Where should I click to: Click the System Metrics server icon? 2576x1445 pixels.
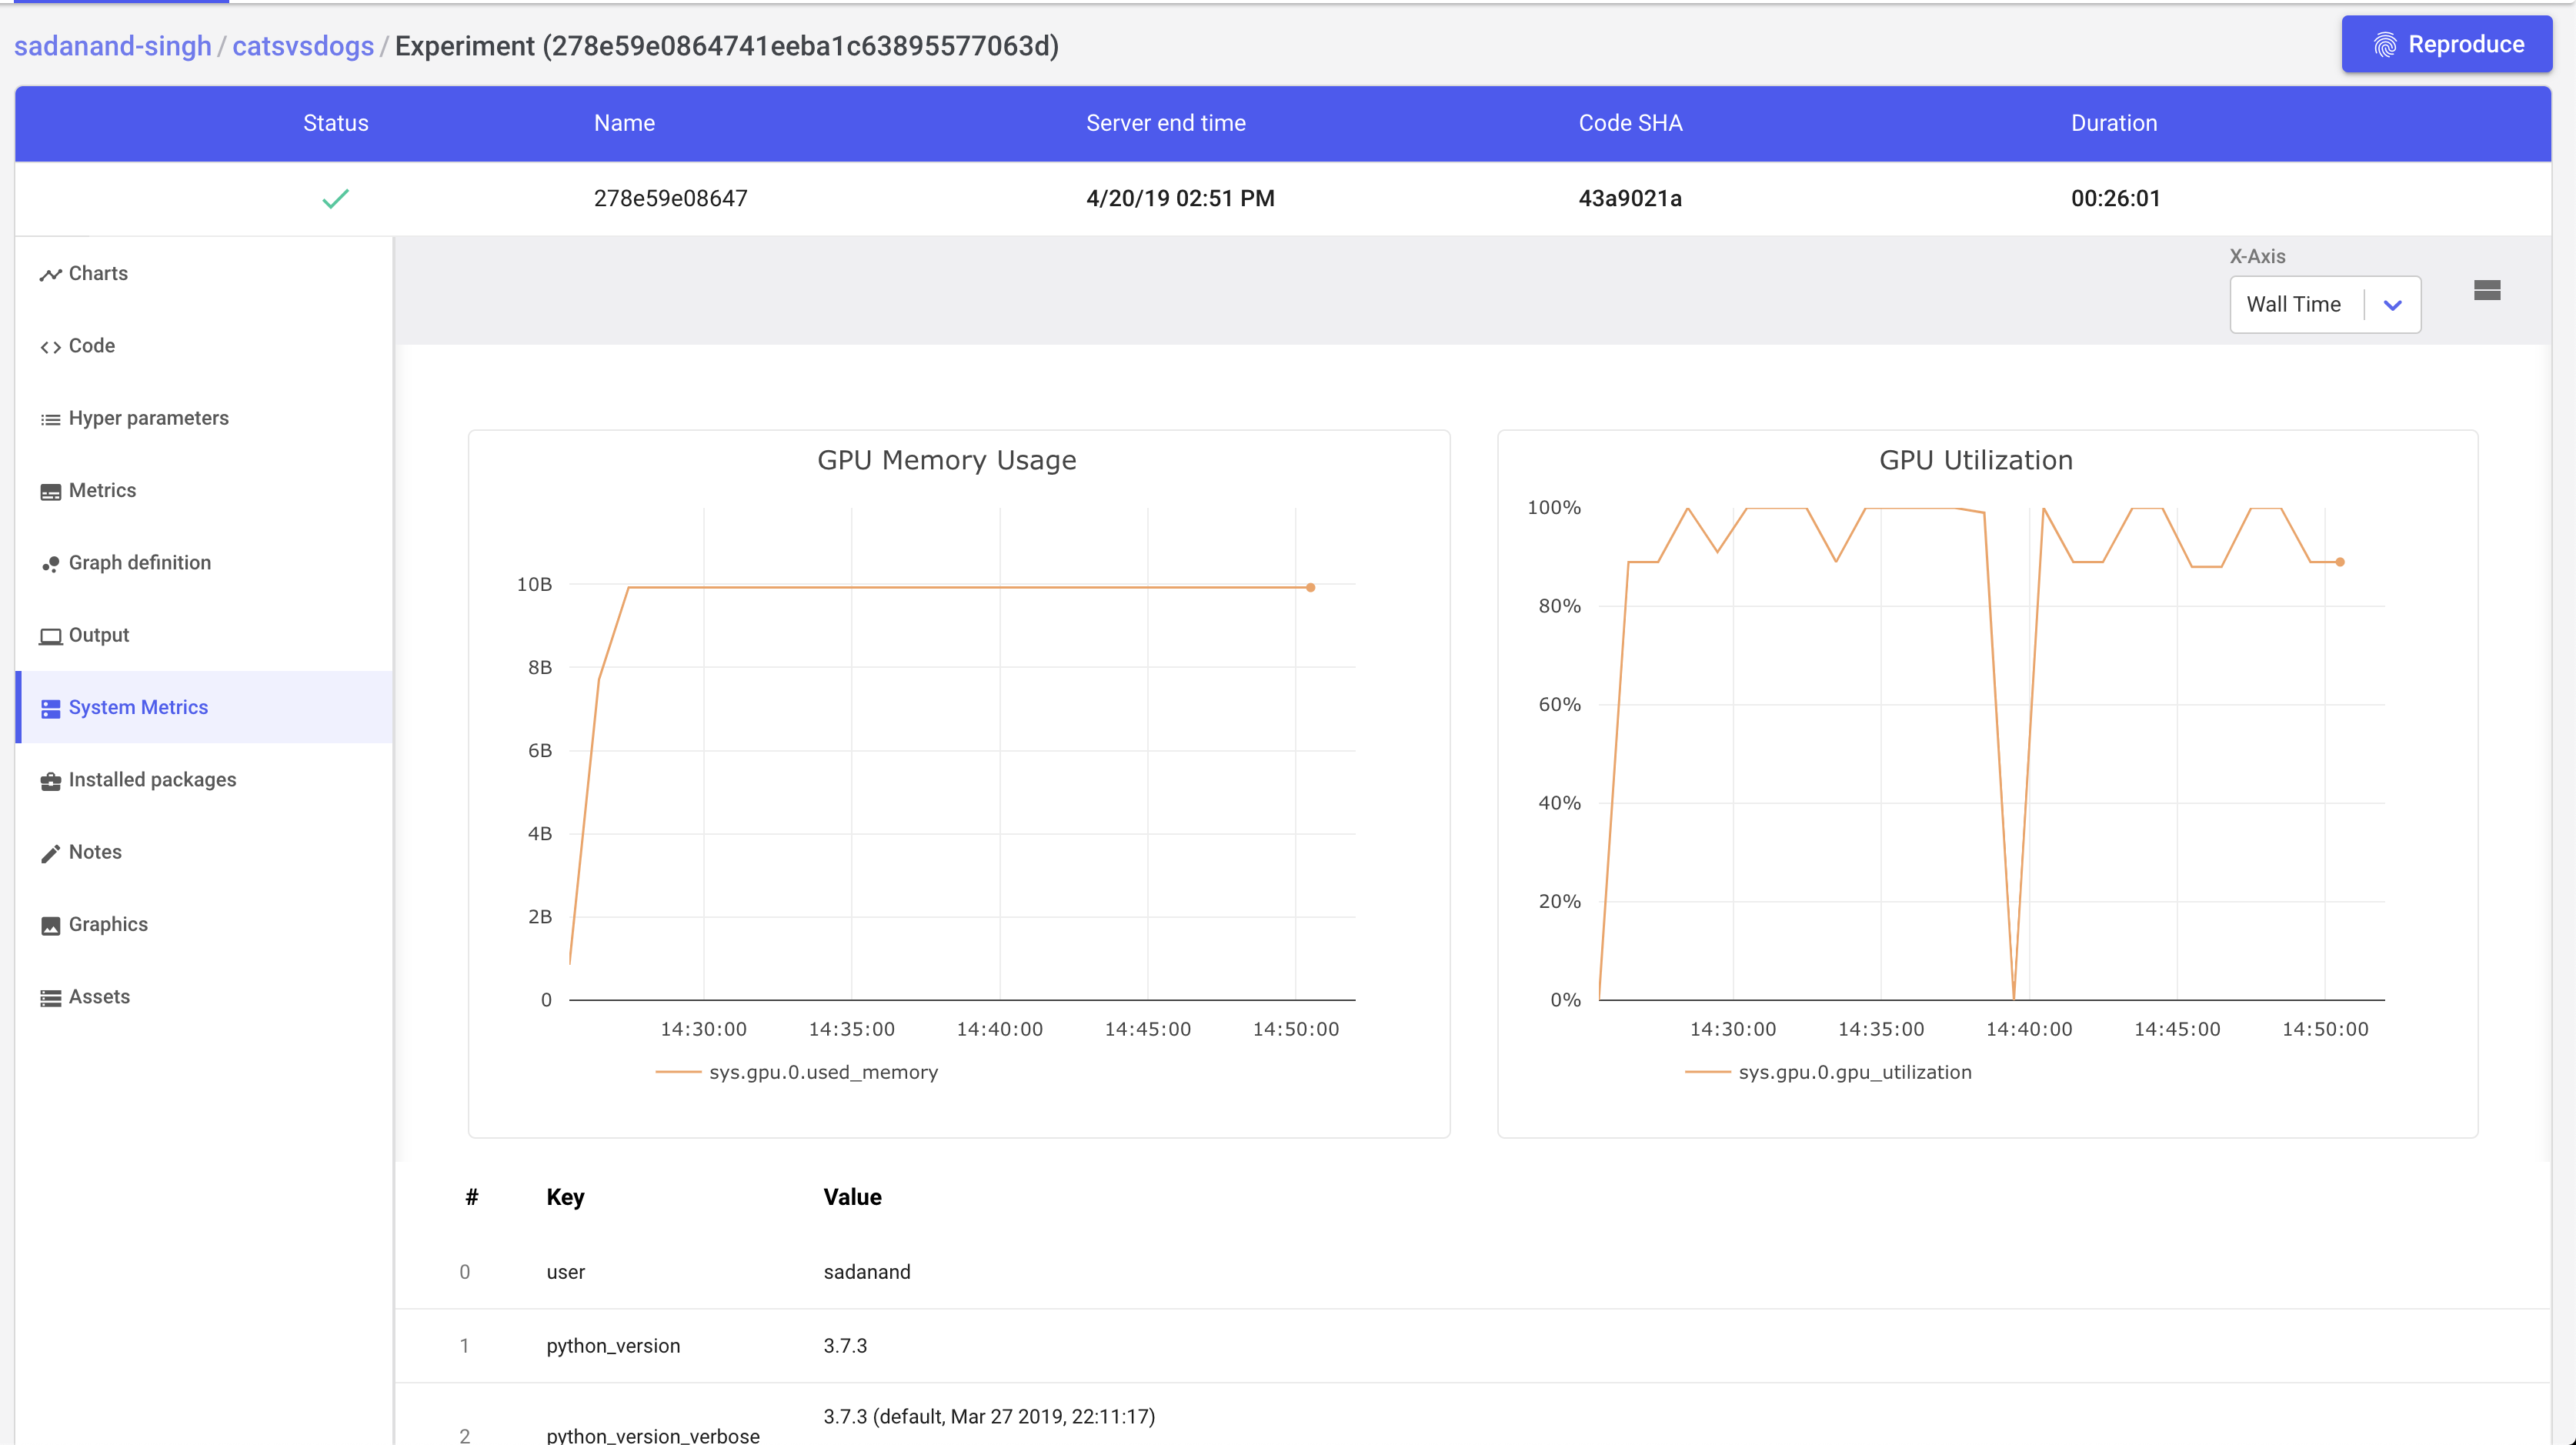click(x=50, y=709)
